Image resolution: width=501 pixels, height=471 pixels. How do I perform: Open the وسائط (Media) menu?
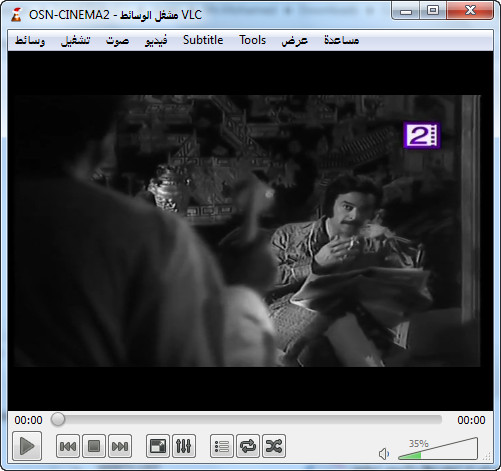pos(30,40)
